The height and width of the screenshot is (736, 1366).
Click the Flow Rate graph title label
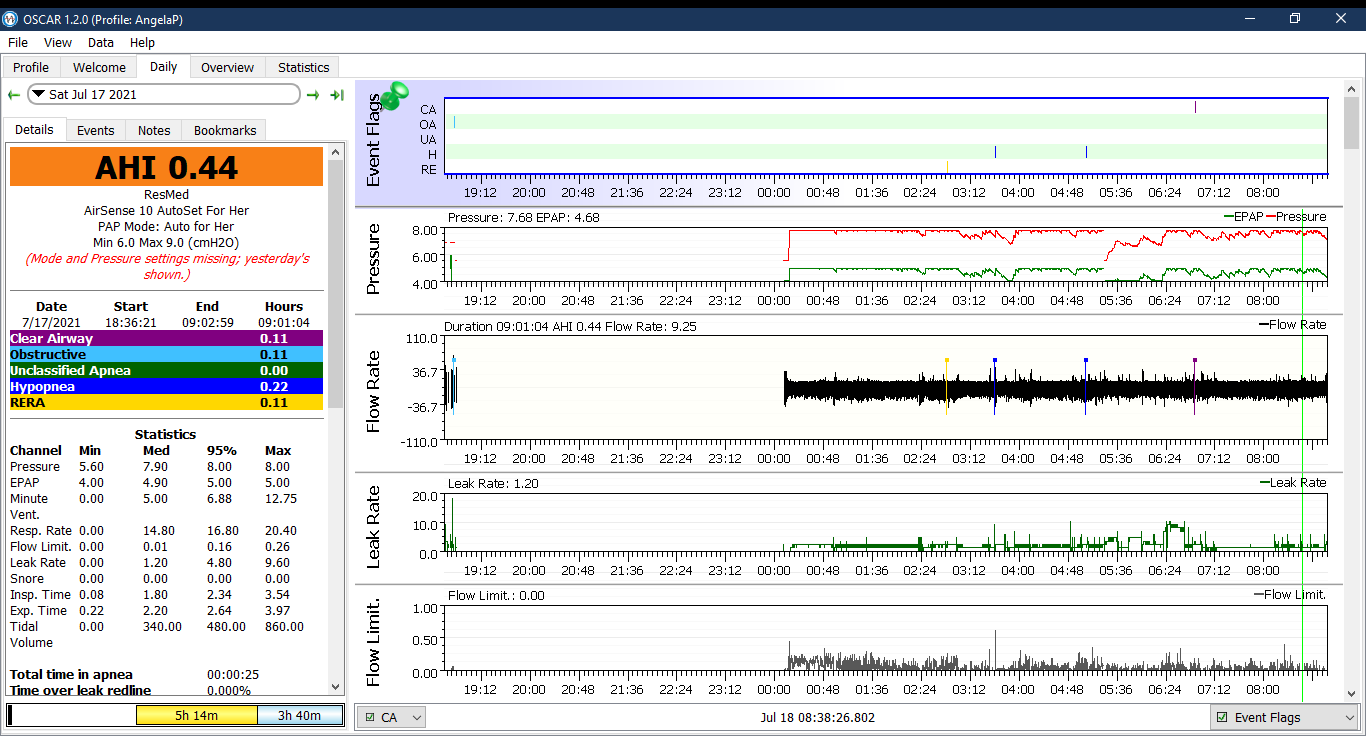point(374,391)
